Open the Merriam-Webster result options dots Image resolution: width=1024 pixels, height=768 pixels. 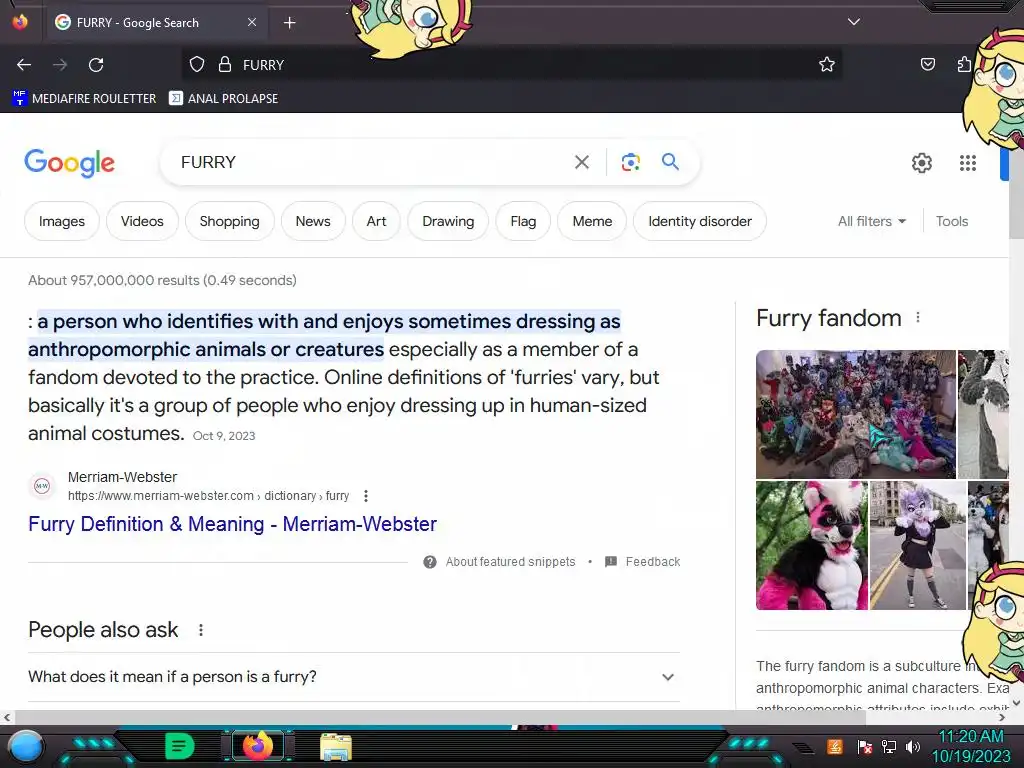[x=366, y=496]
